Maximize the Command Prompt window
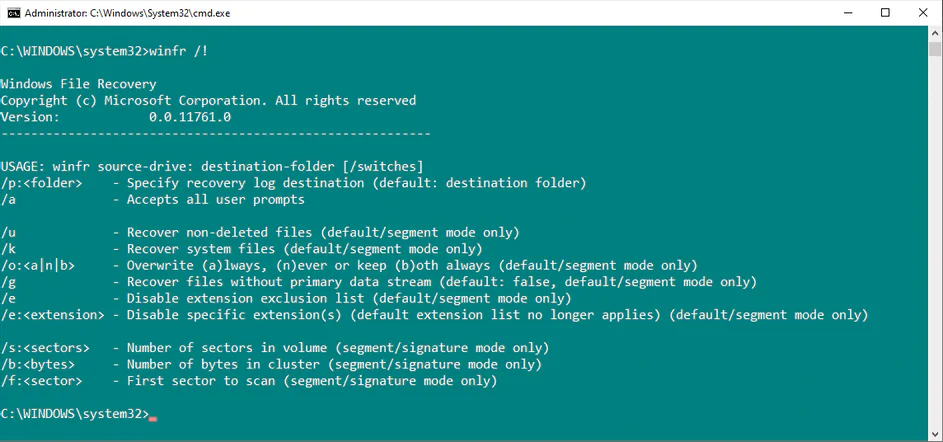This screenshot has height=442, width=943. point(885,12)
